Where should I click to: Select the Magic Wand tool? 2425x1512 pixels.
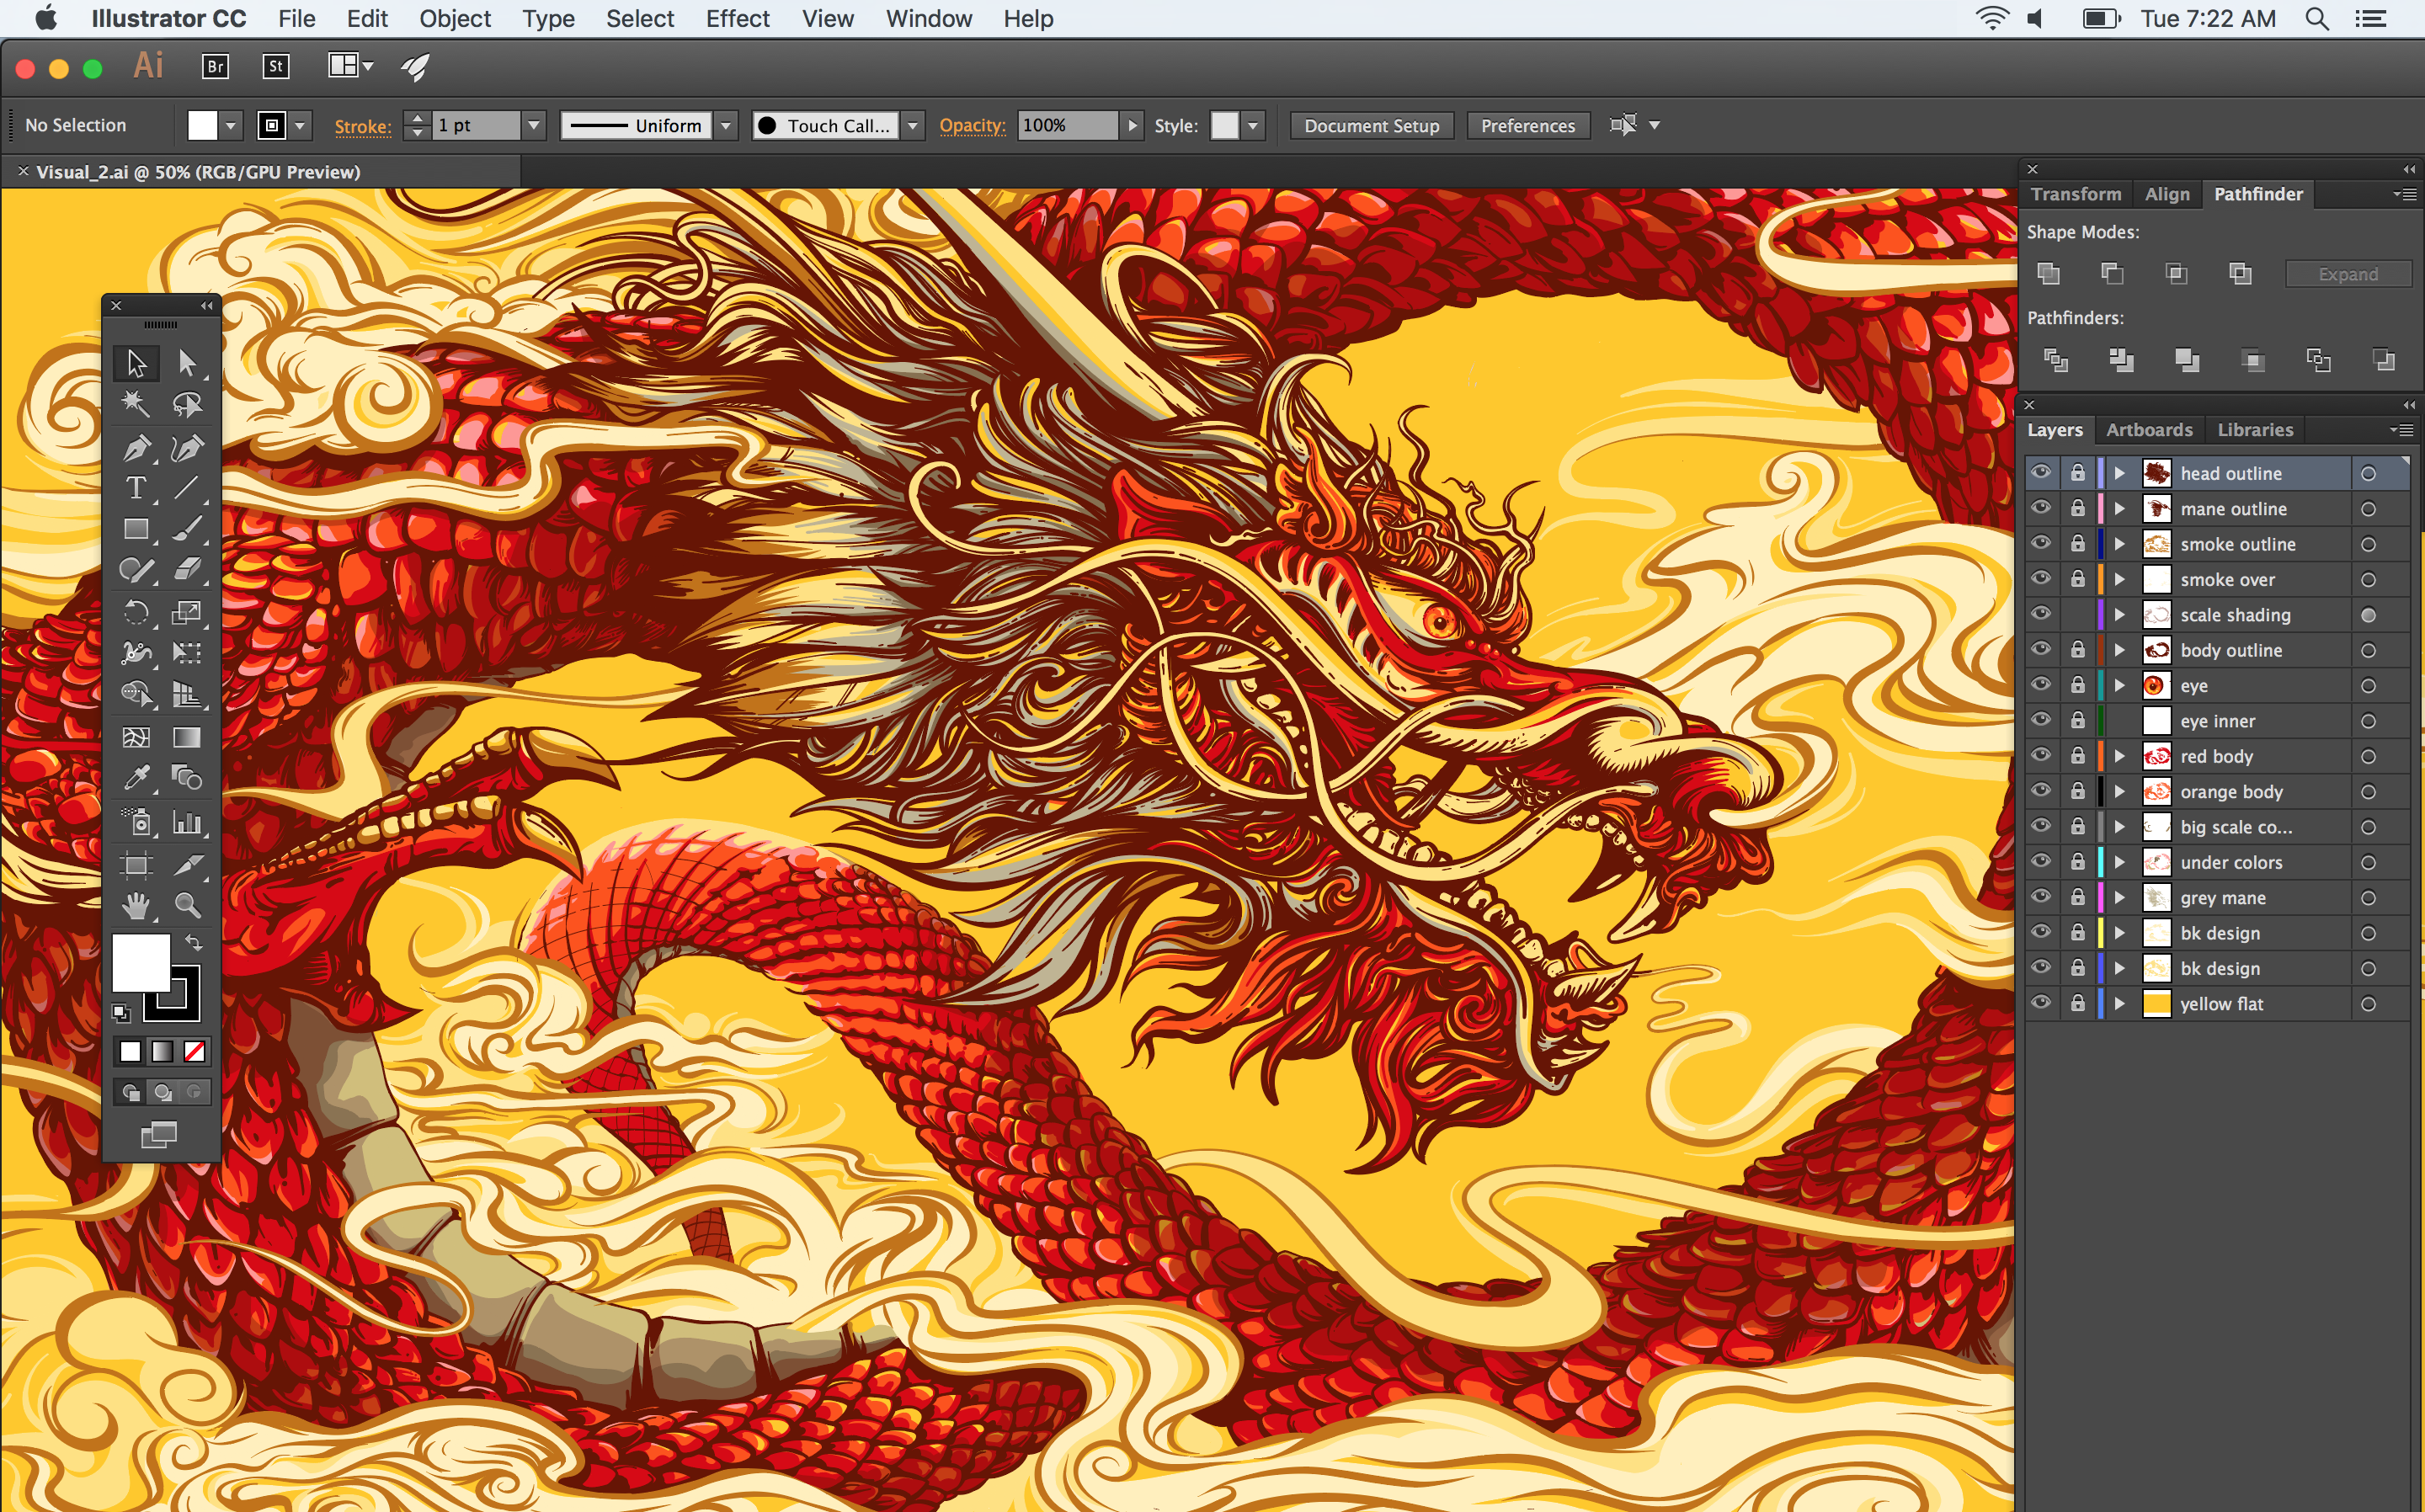pos(136,404)
